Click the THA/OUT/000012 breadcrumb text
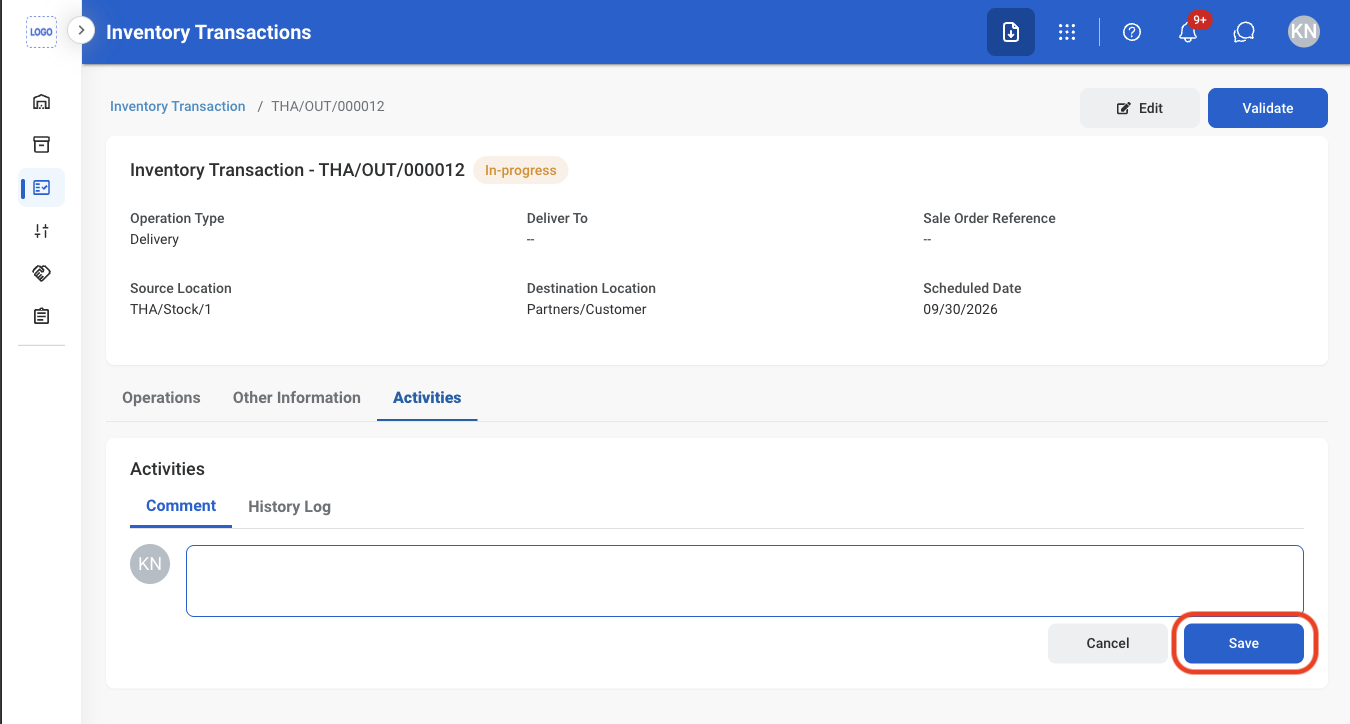Screen dimensions: 1350x724 tap(328, 106)
